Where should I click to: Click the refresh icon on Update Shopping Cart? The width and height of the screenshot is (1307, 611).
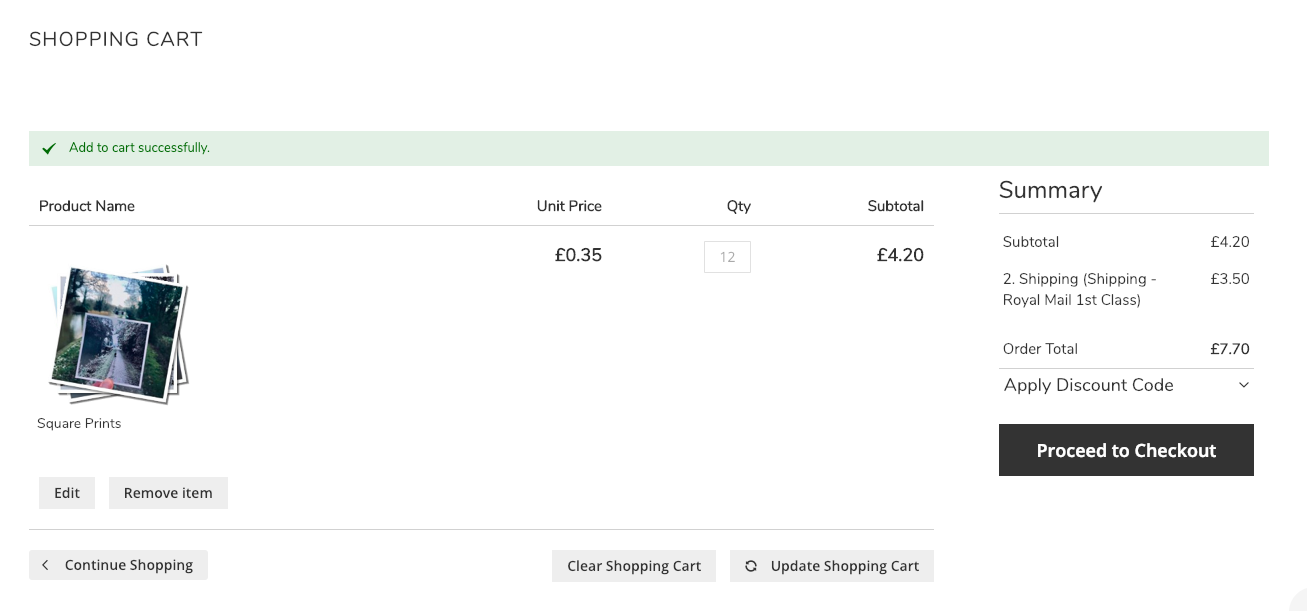pyautogui.click(x=751, y=566)
